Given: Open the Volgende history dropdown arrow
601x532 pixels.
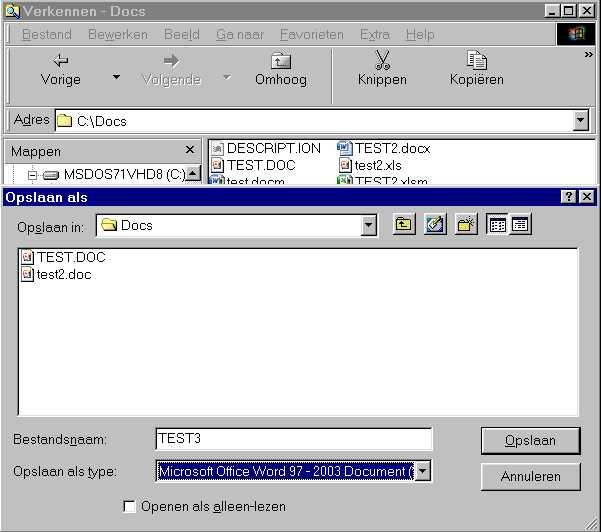Looking at the screenshot, I should click(x=227, y=77).
